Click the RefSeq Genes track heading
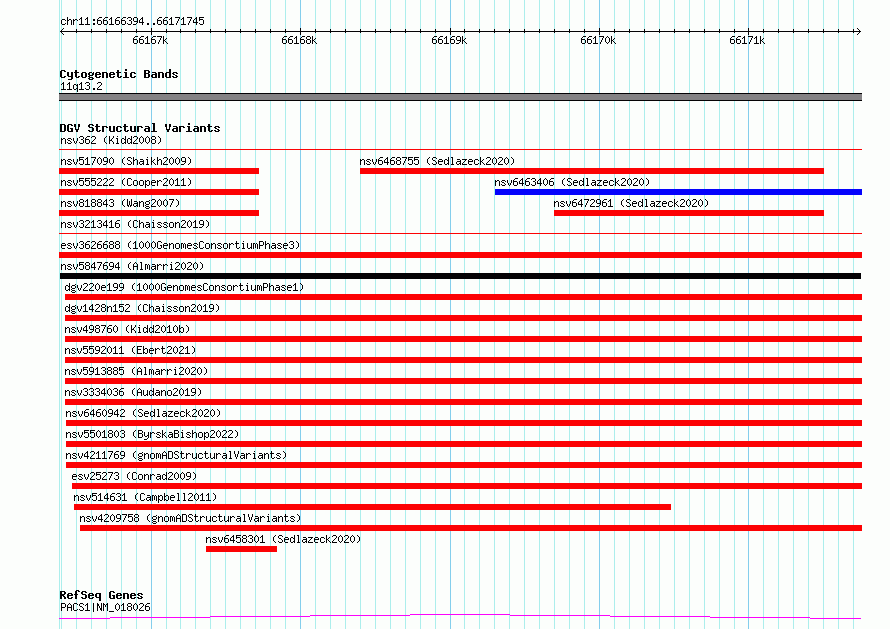The height and width of the screenshot is (629, 890). [101, 595]
